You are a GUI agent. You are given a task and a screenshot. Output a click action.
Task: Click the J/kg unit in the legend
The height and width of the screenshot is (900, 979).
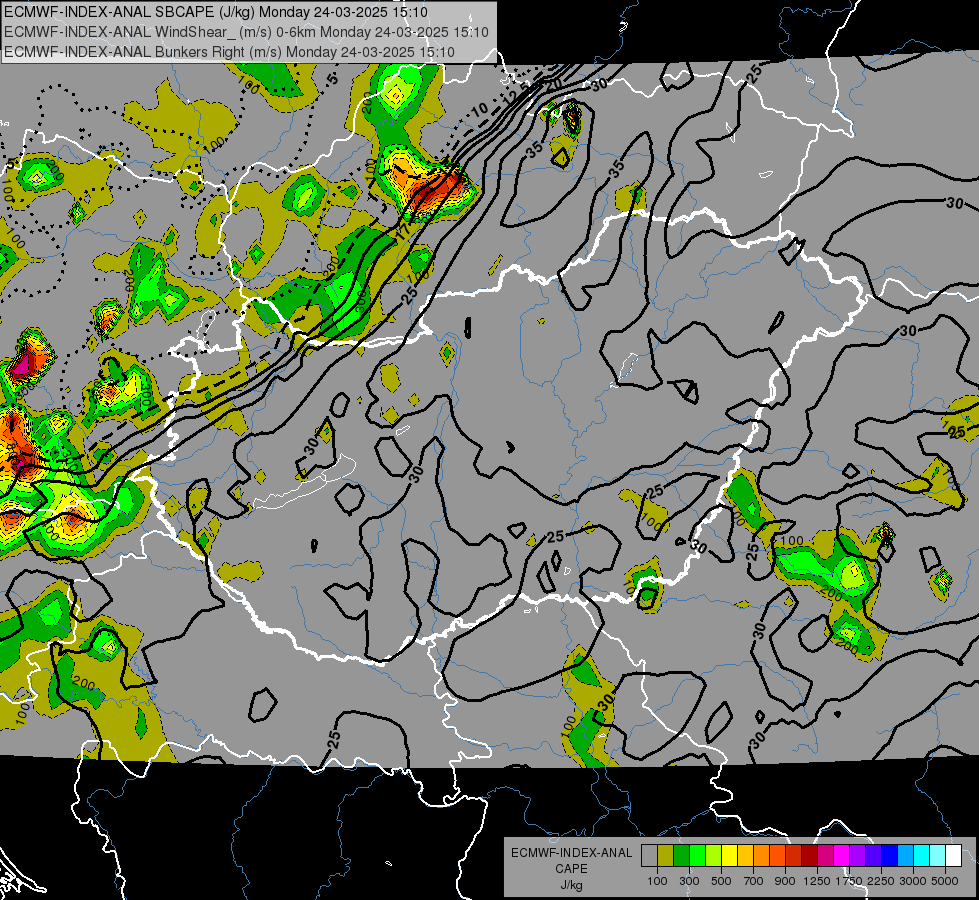tap(571, 885)
